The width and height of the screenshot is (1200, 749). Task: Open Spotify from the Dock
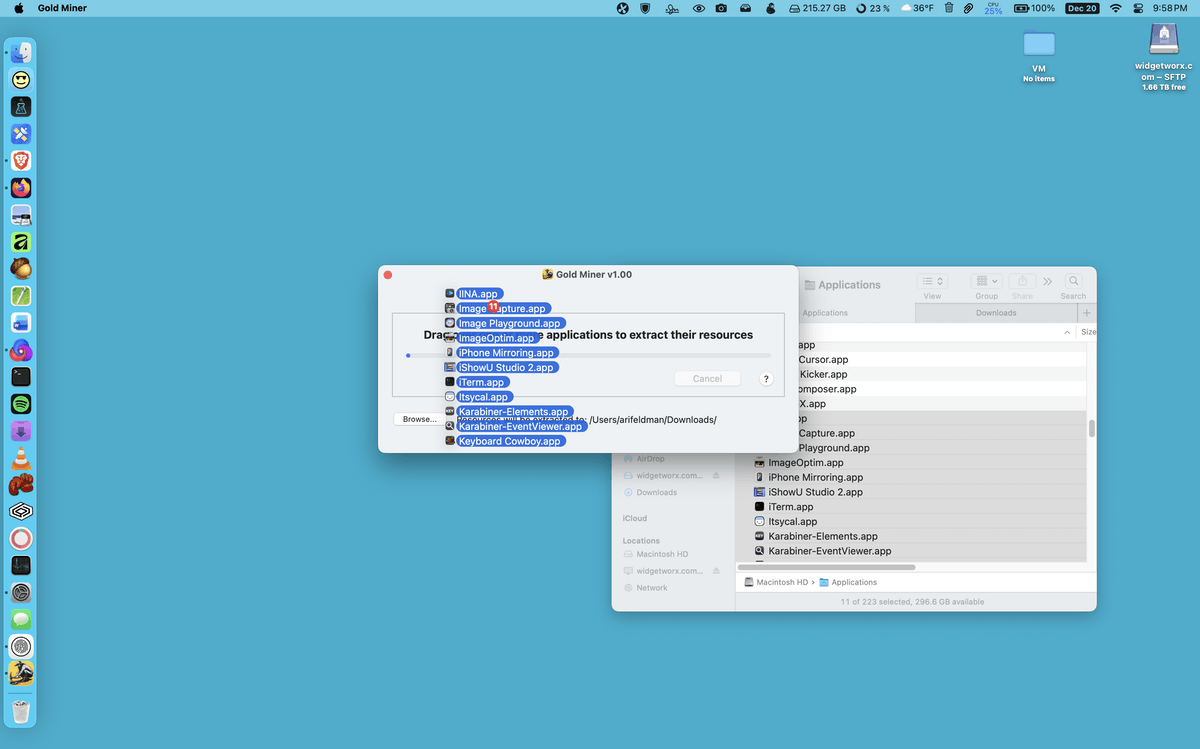21,404
